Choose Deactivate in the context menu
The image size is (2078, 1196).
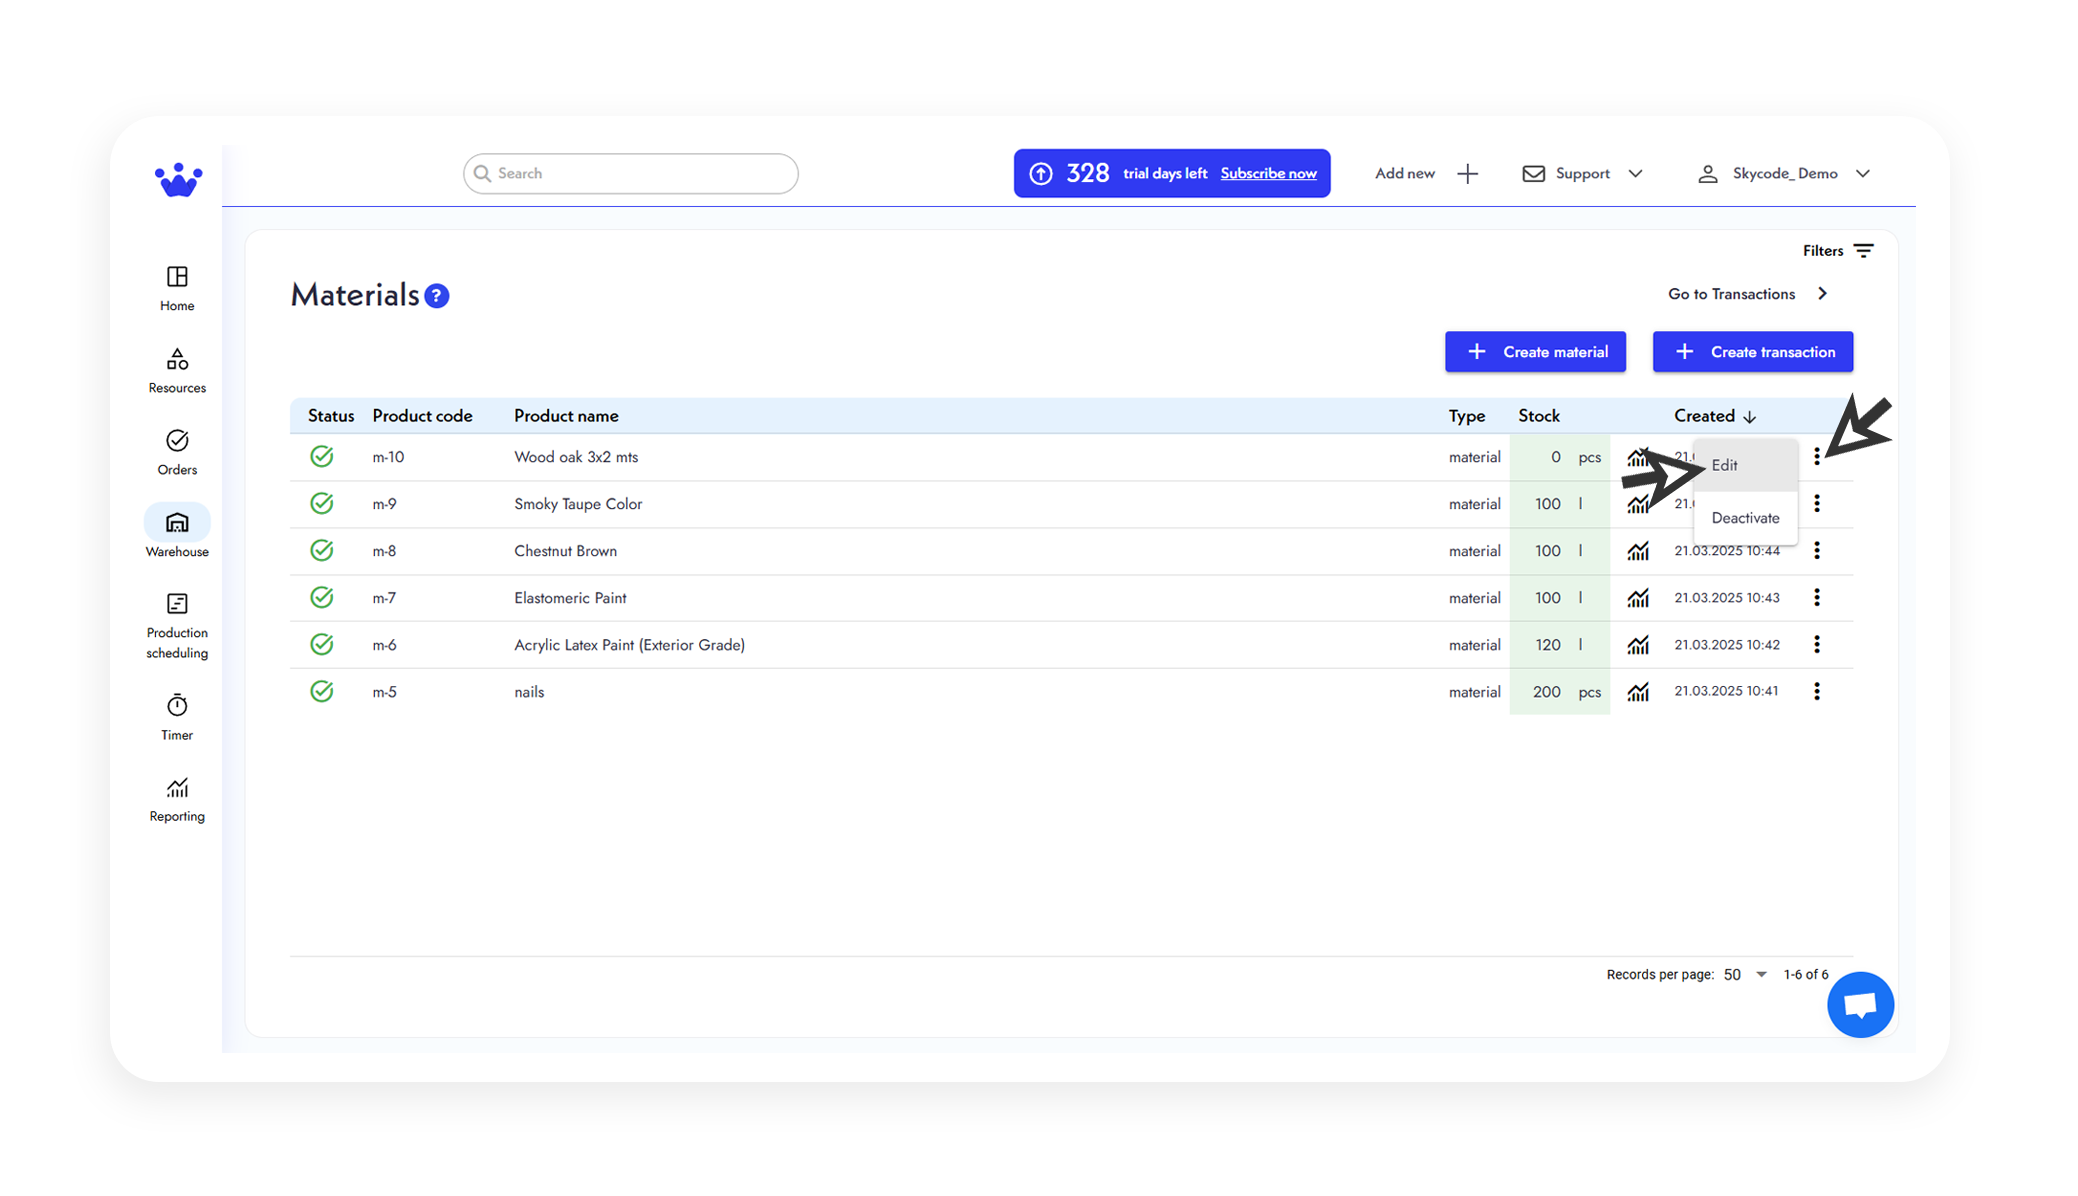point(1745,517)
